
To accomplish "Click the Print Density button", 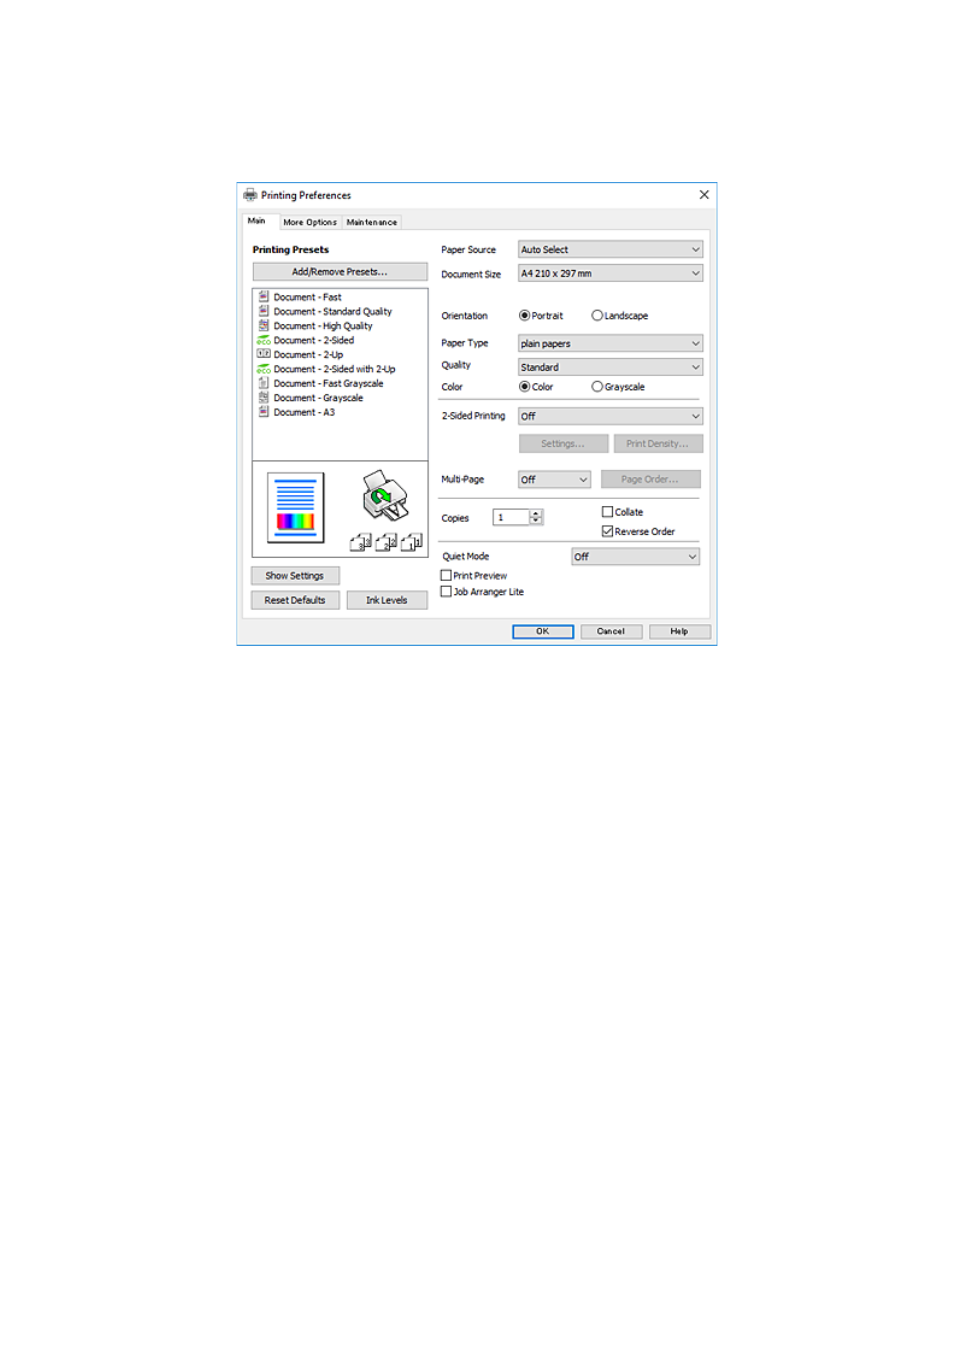I will [658, 443].
